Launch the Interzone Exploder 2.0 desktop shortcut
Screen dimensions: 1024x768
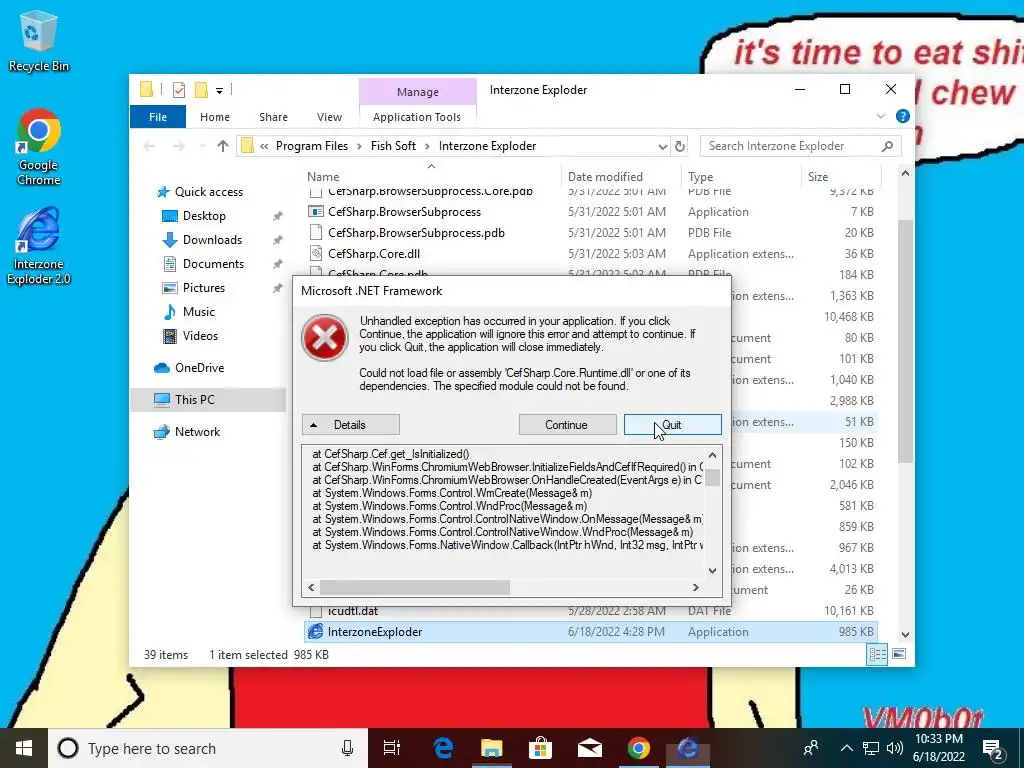pyautogui.click(x=38, y=246)
